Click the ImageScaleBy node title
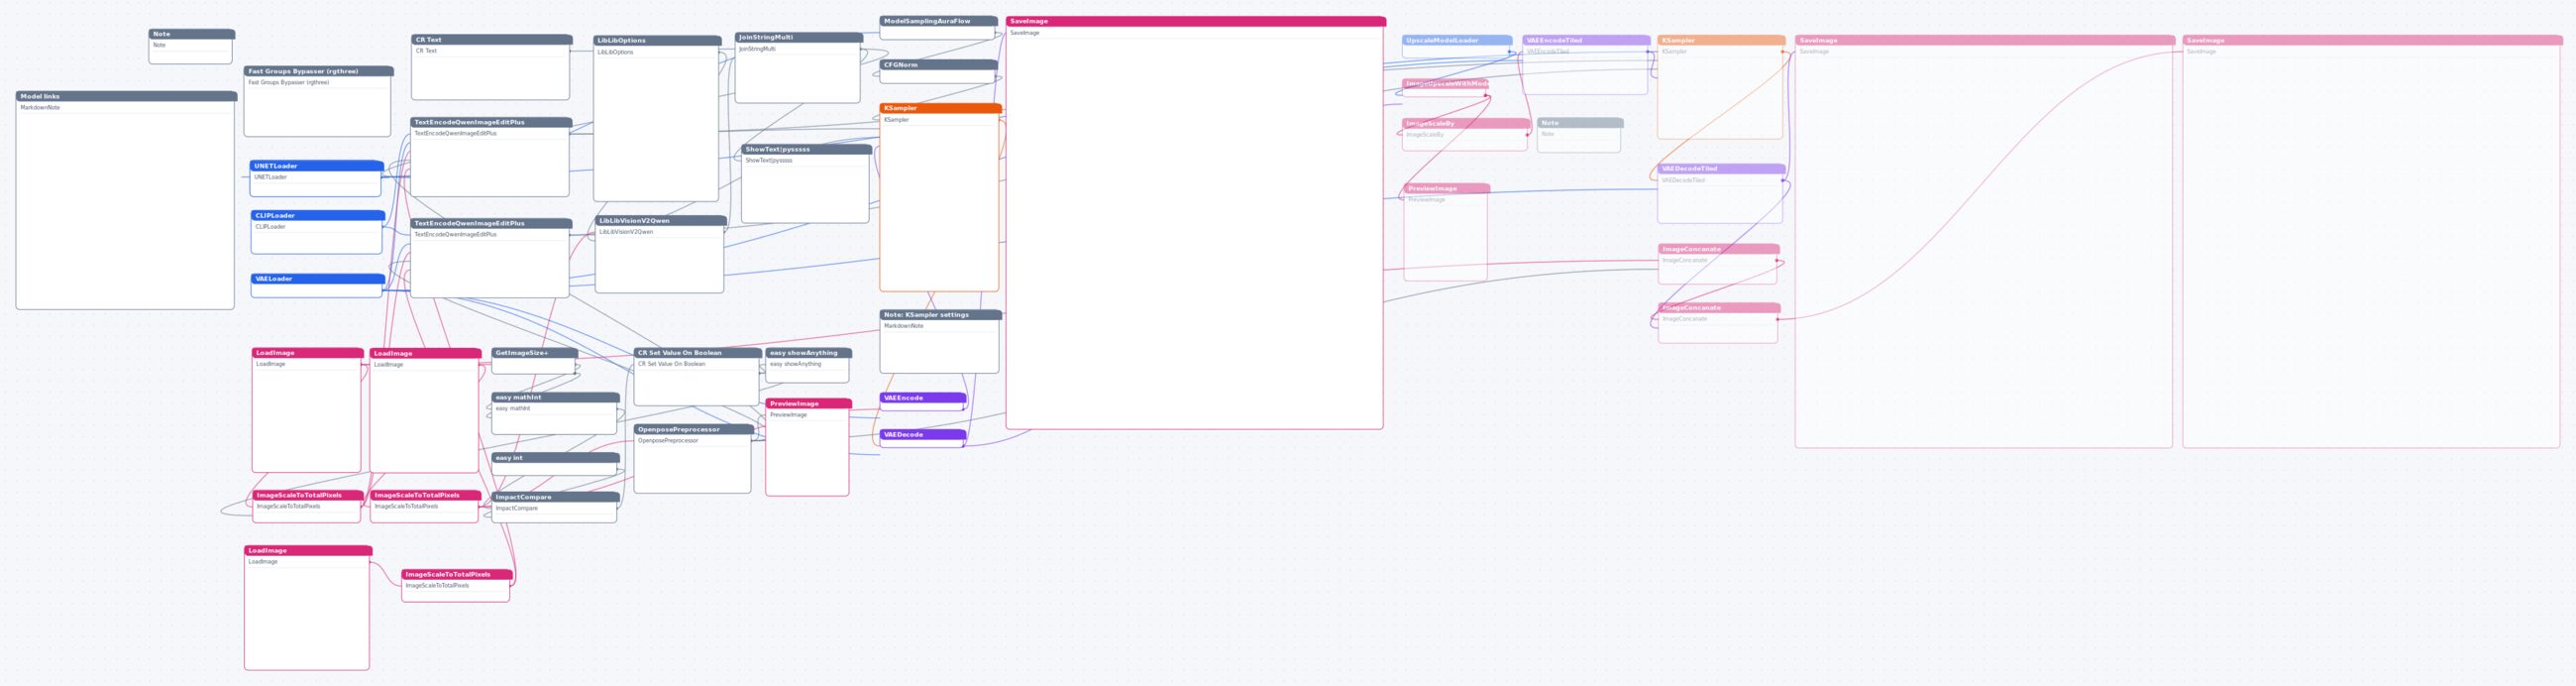The width and height of the screenshot is (2576, 686). point(1466,124)
